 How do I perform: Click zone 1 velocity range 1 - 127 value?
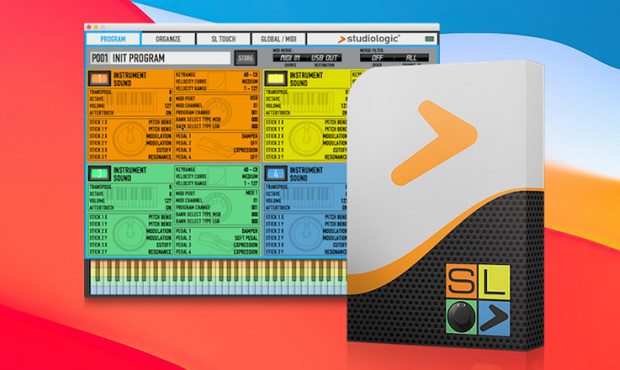[x=251, y=89]
